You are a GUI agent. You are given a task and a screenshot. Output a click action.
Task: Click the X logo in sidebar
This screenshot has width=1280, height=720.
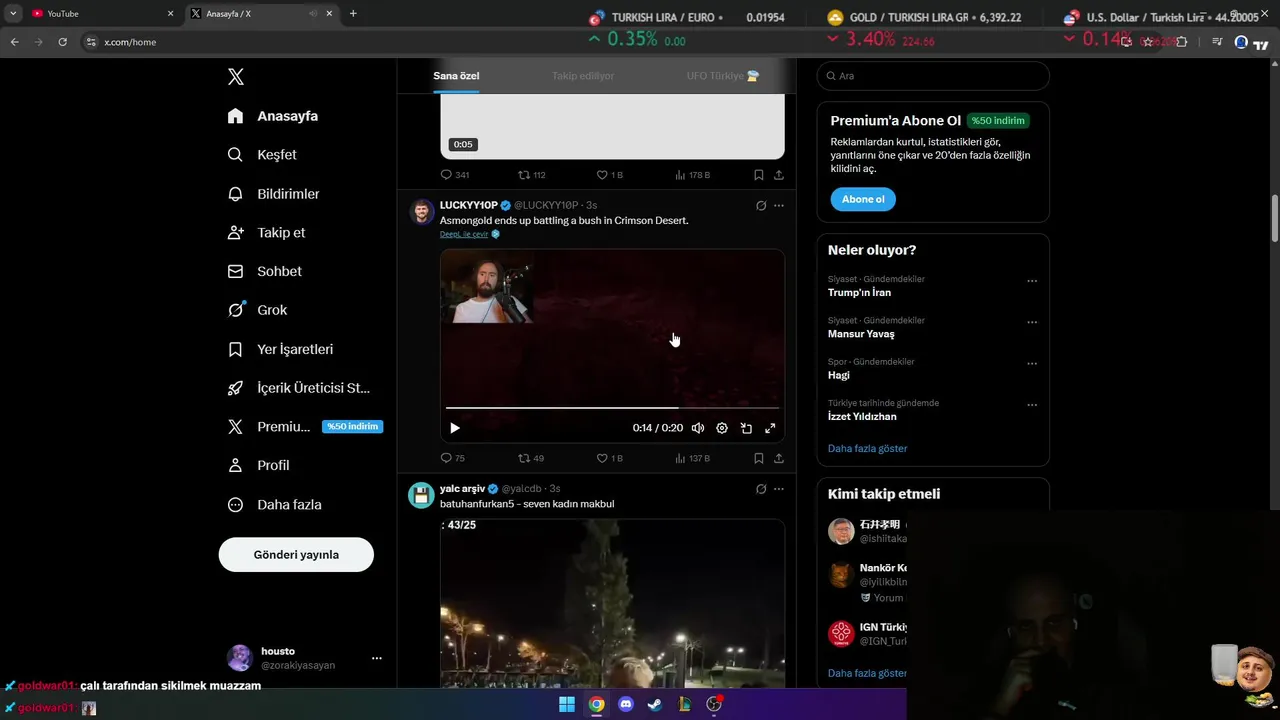coord(235,77)
